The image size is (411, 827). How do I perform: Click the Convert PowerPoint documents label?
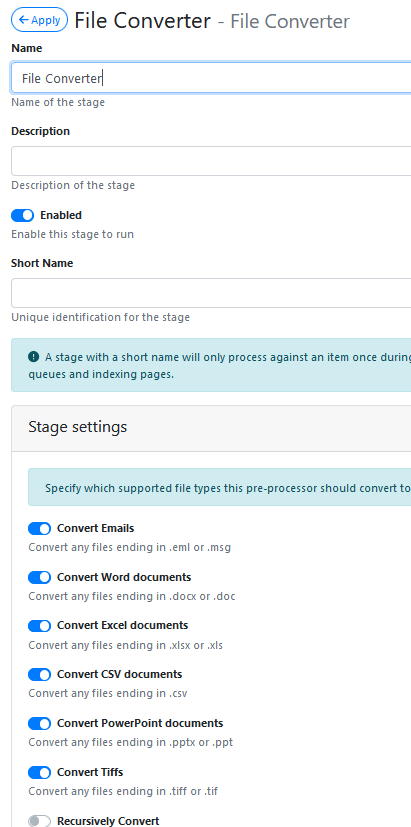click(140, 724)
